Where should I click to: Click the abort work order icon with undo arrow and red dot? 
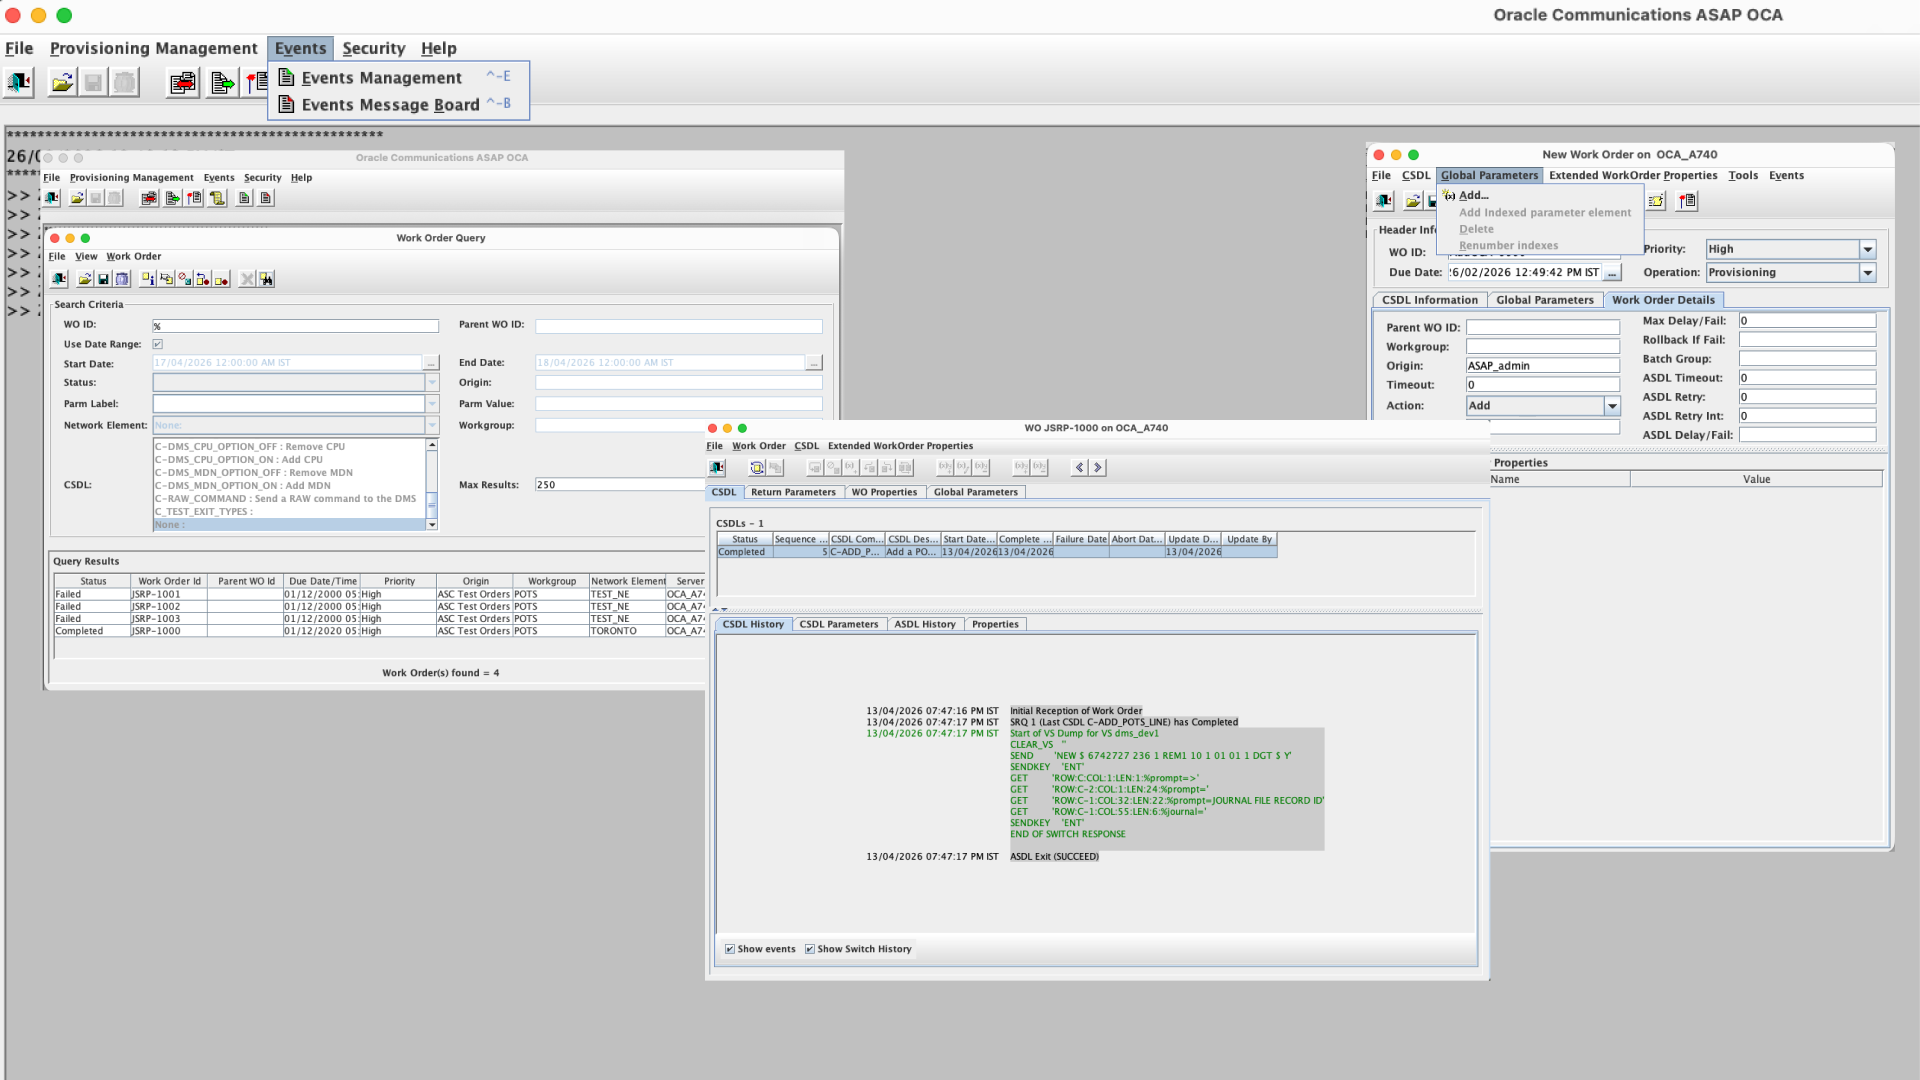(x=203, y=279)
